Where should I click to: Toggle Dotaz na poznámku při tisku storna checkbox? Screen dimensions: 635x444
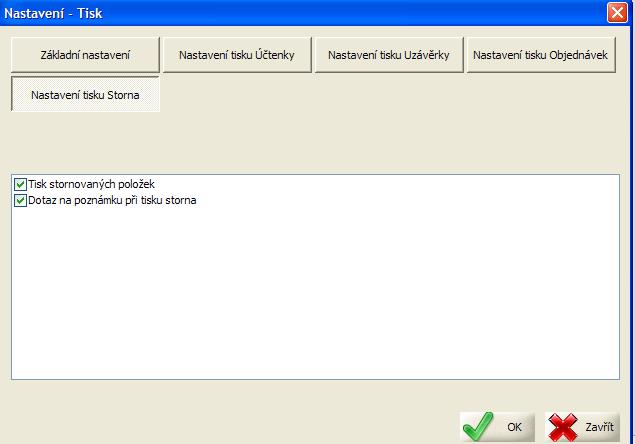[20, 201]
